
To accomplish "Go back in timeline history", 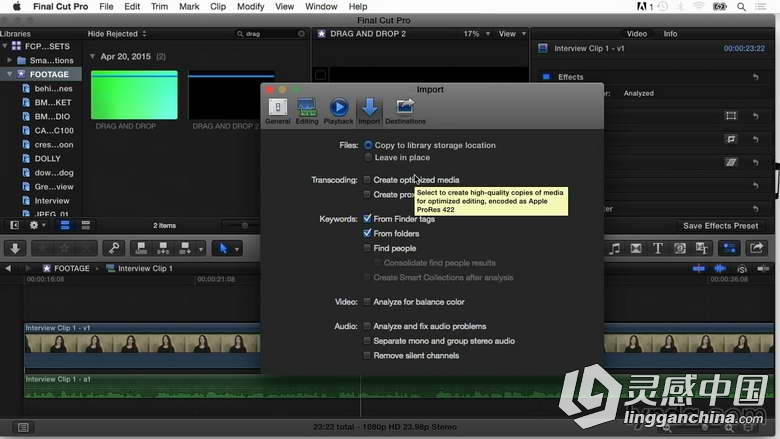I will click(x=8, y=268).
